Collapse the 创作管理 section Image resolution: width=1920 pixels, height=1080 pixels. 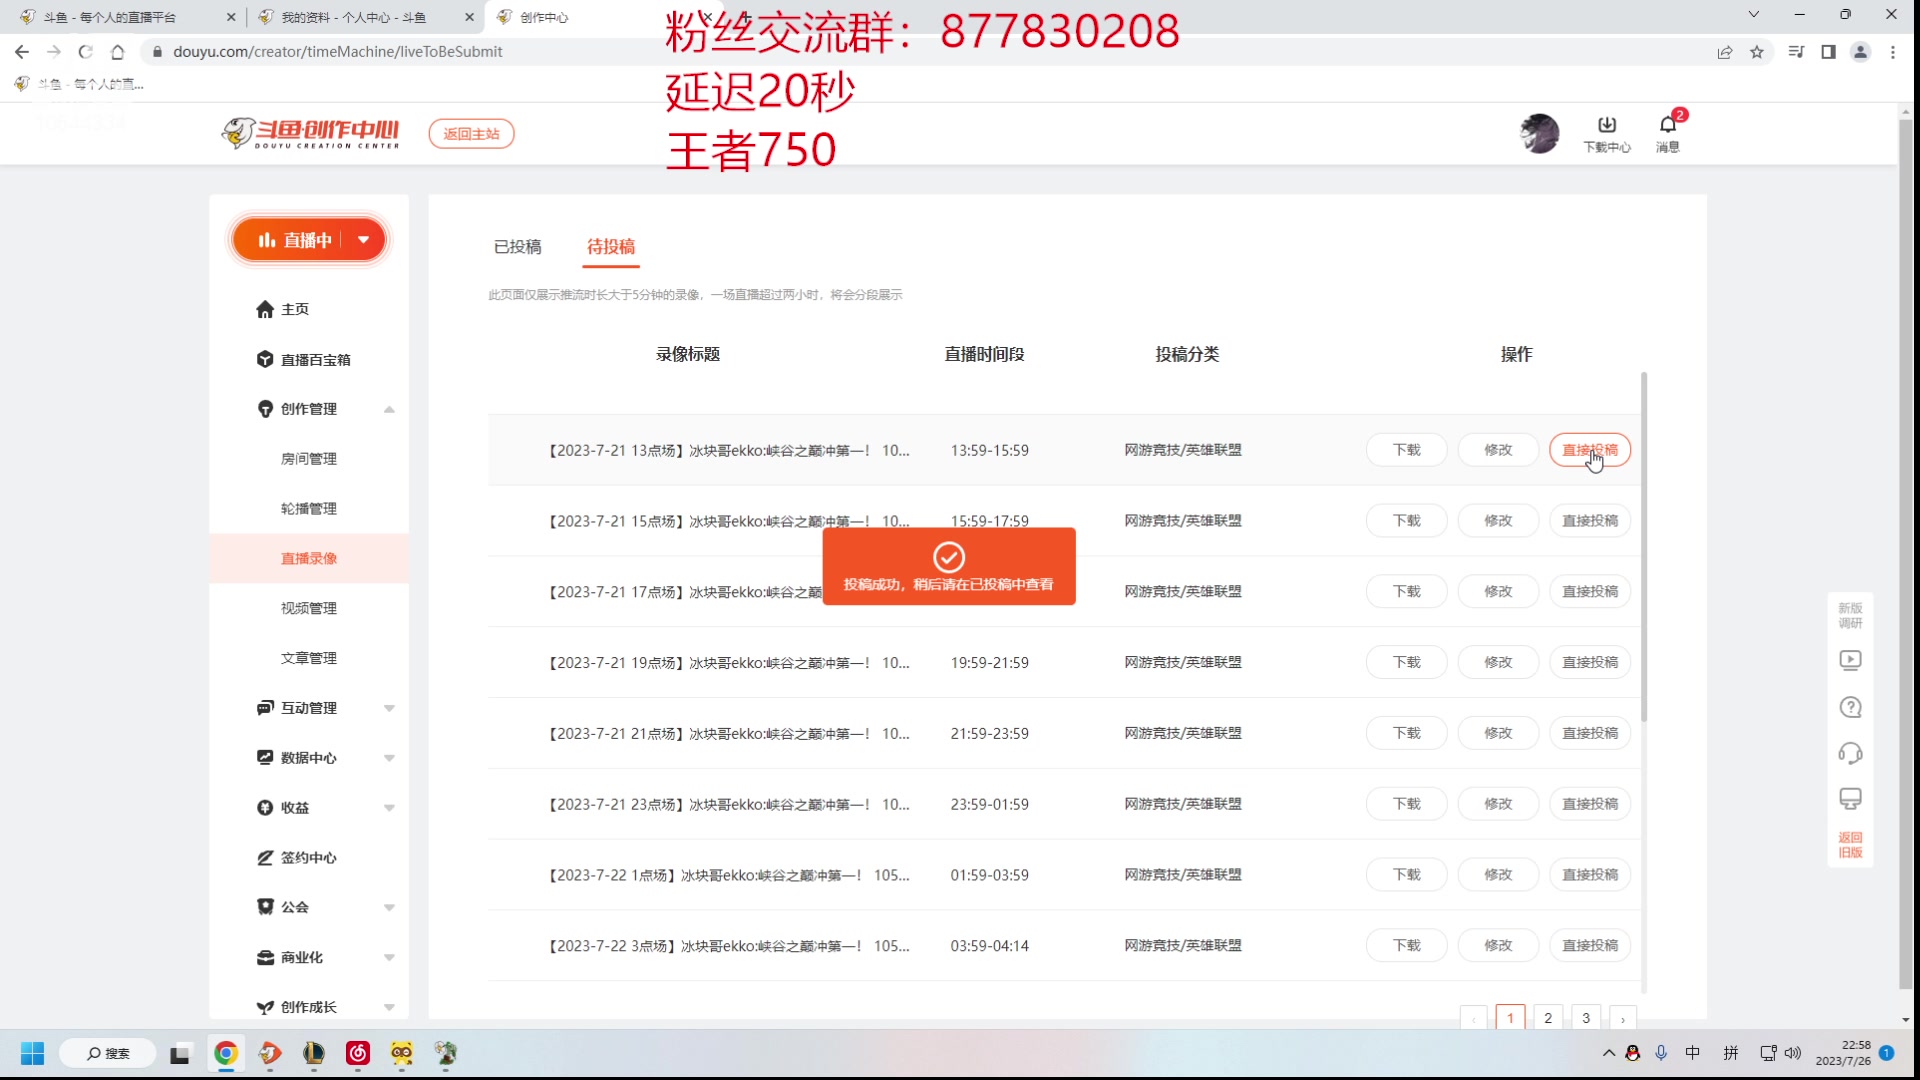pyautogui.click(x=389, y=409)
